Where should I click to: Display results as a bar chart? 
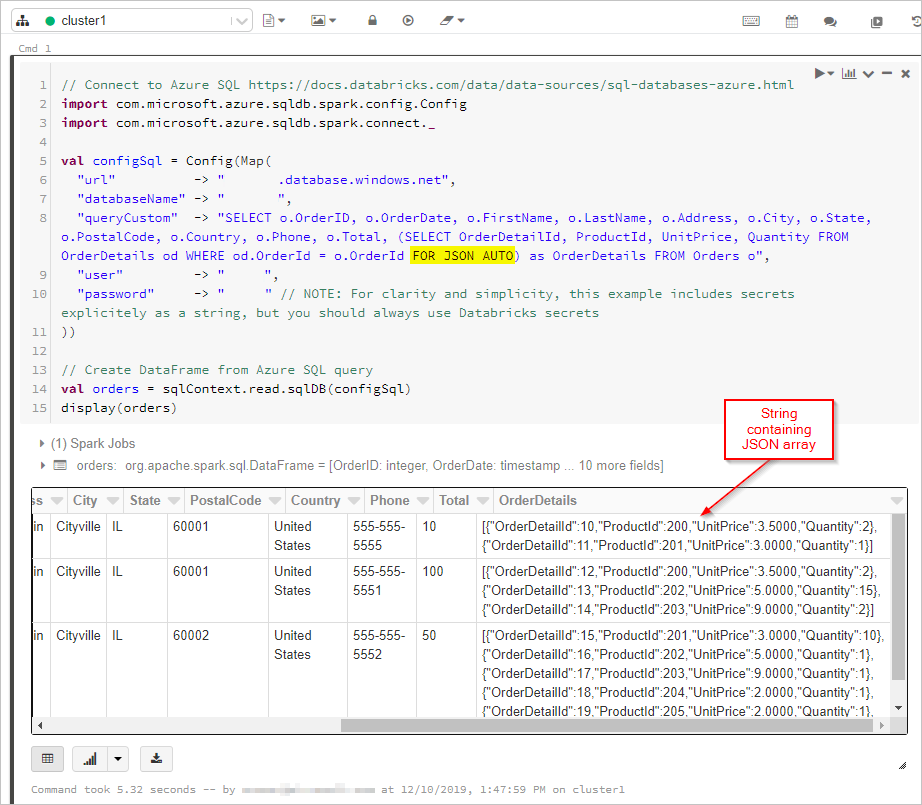coord(92,759)
